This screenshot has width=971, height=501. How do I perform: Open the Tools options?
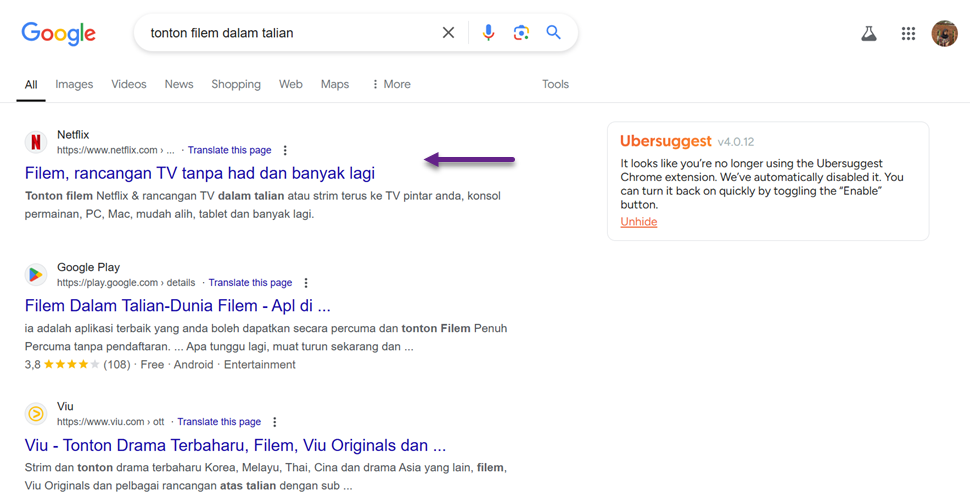(x=555, y=84)
